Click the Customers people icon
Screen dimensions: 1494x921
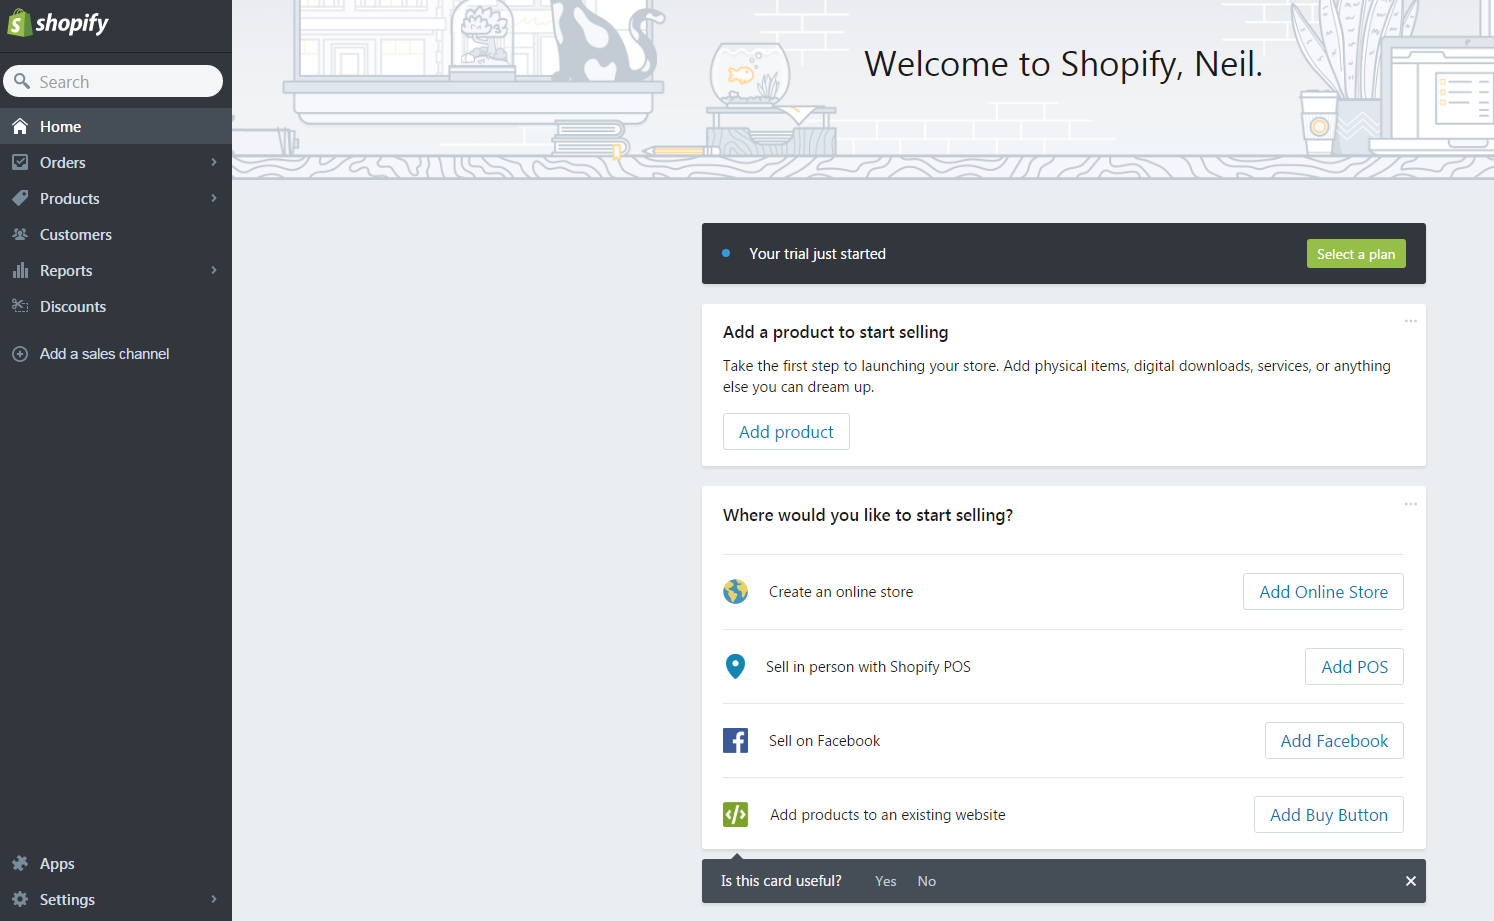tap(20, 234)
